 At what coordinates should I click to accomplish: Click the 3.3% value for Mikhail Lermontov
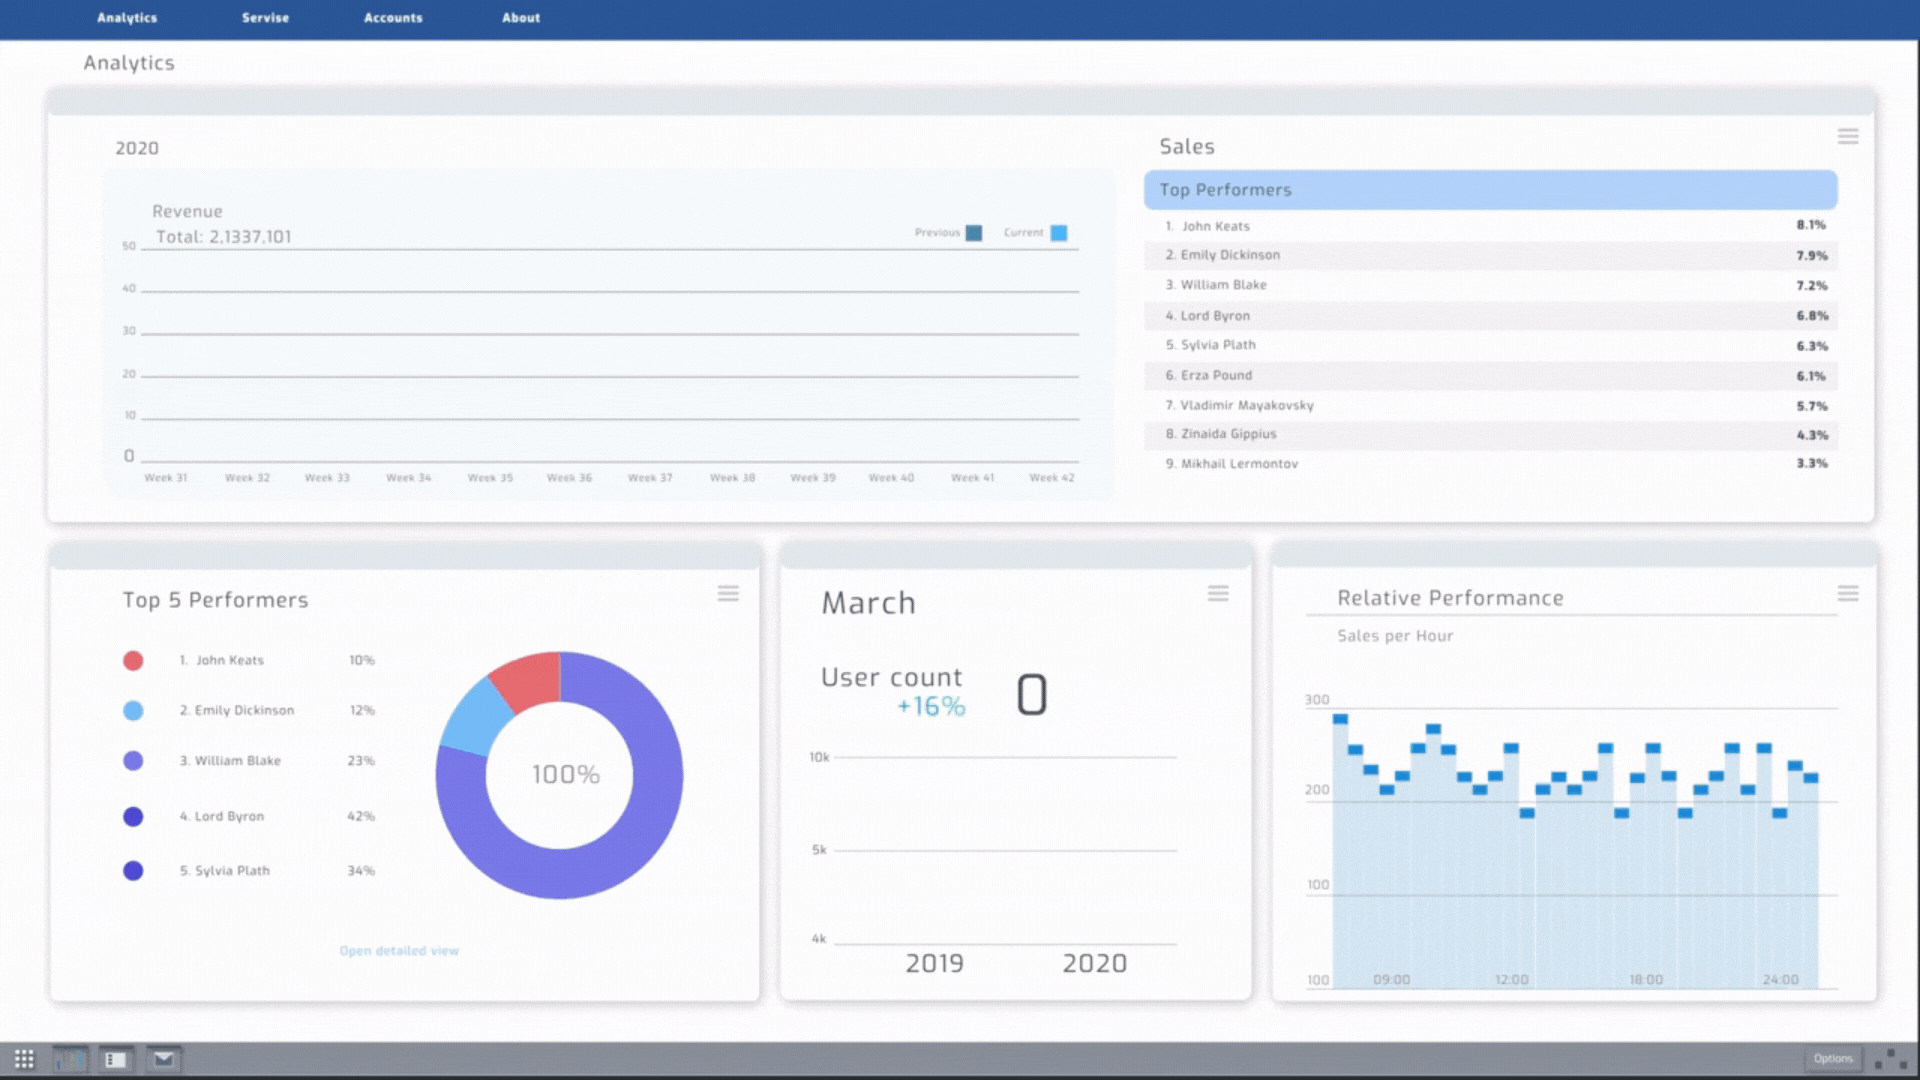point(1811,464)
